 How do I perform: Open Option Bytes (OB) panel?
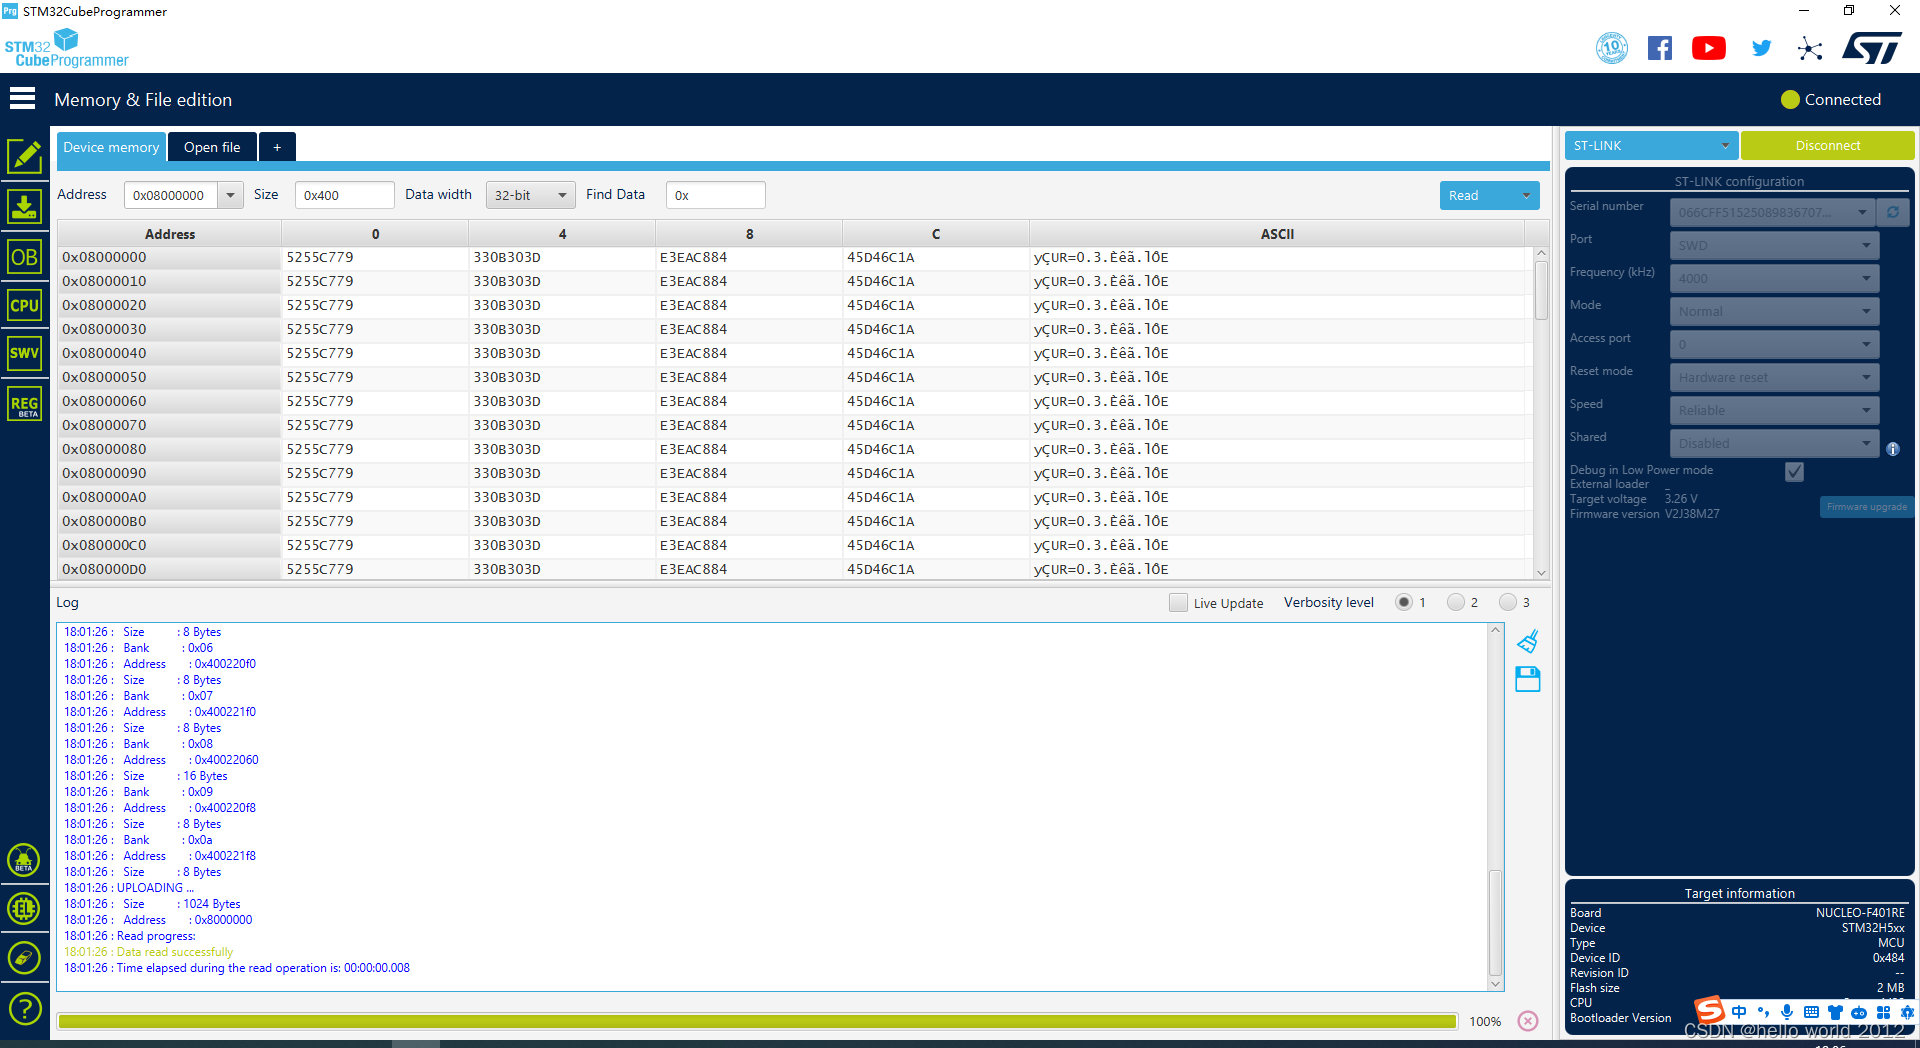tap(24, 257)
